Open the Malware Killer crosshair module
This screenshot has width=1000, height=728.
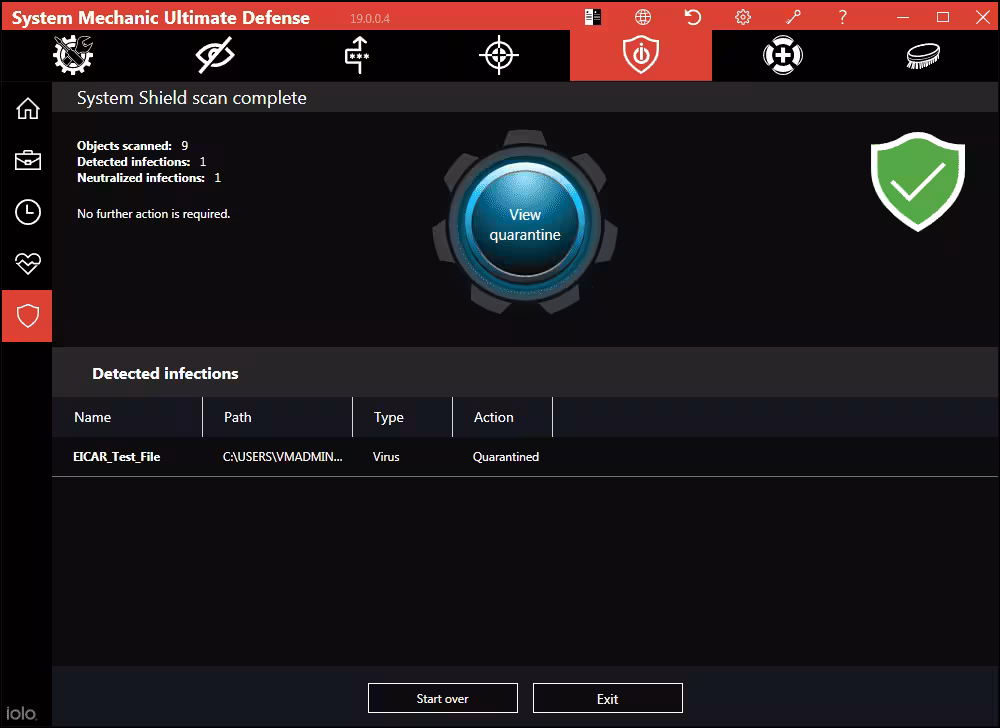pyautogui.click(x=499, y=55)
